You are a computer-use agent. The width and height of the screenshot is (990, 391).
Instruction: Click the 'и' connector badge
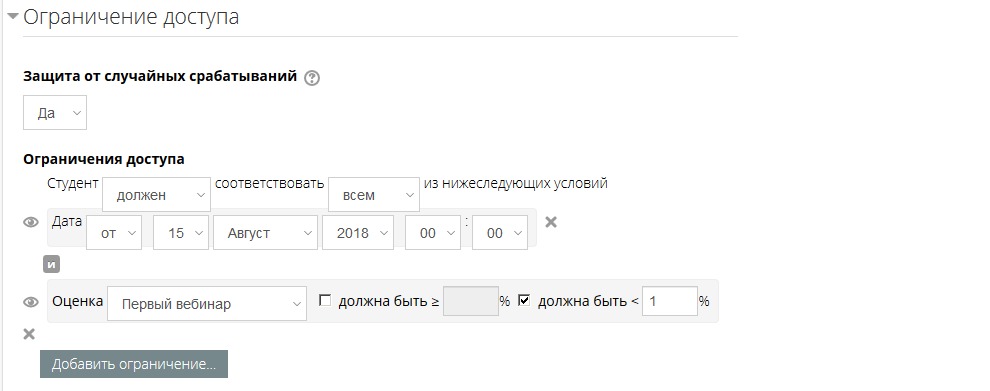[51, 264]
